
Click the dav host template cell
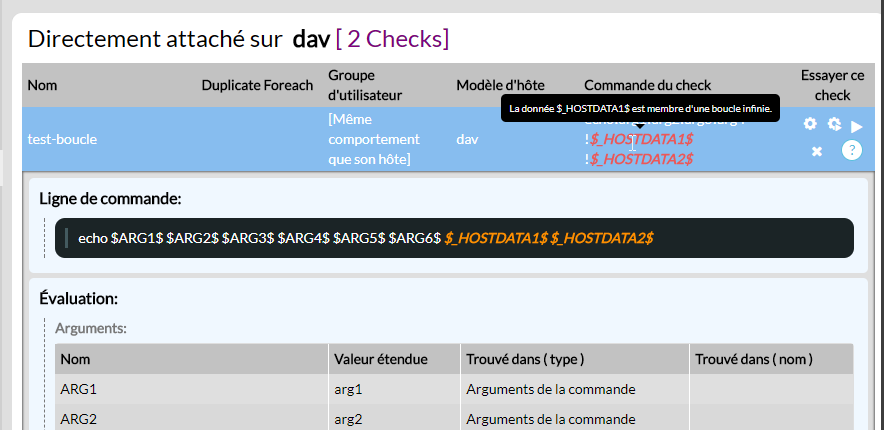pyautogui.click(x=468, y=139)
